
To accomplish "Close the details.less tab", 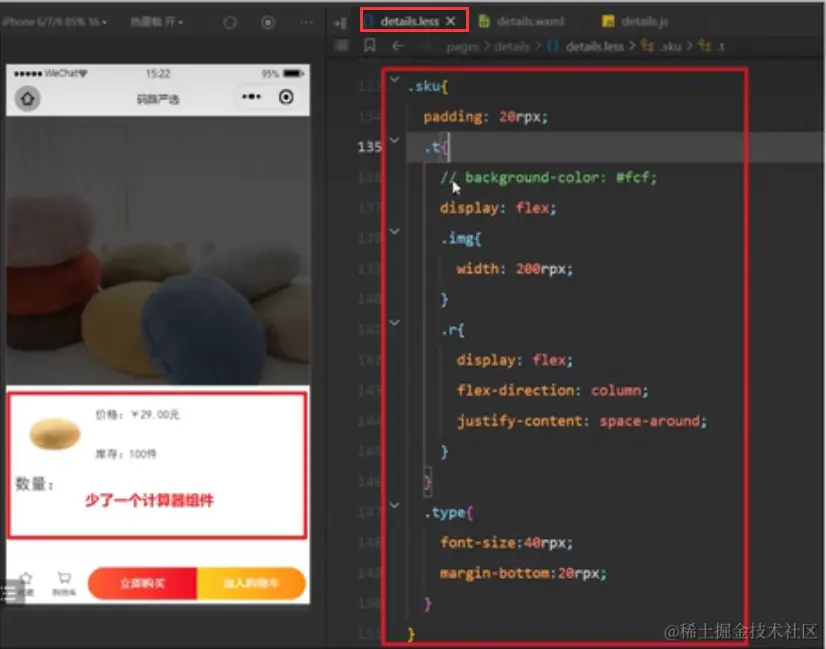I will click(x=451, y=21).
